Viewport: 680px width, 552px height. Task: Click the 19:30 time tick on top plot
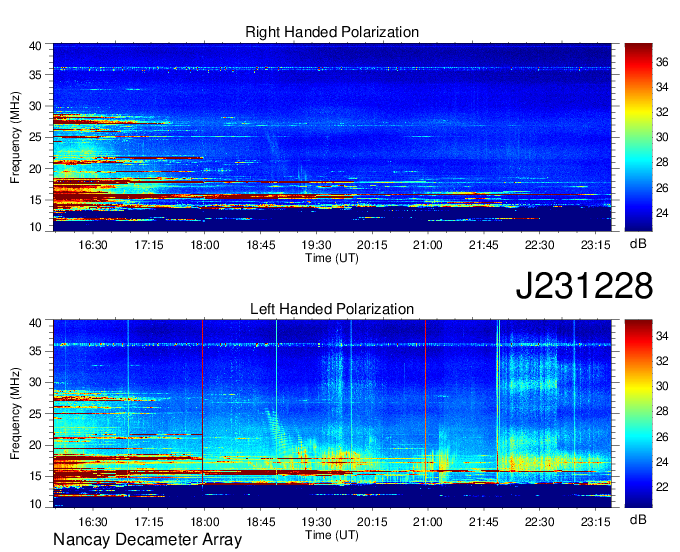316,245
